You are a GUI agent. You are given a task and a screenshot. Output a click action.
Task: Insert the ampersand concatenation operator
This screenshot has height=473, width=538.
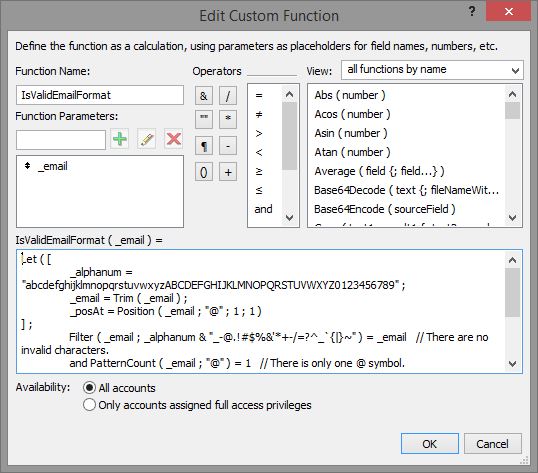pyautogui.click(x=204, y=96)
